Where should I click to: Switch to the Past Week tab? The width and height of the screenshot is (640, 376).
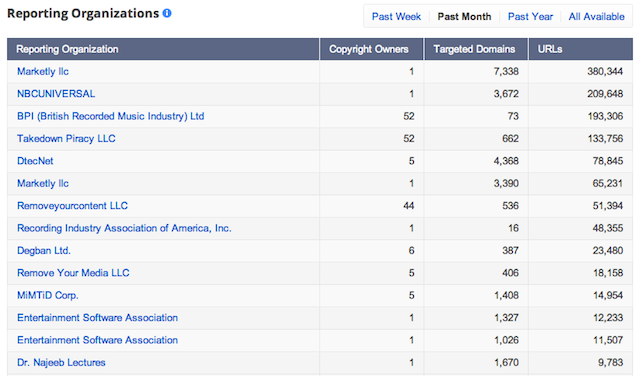tap(396, 17)
